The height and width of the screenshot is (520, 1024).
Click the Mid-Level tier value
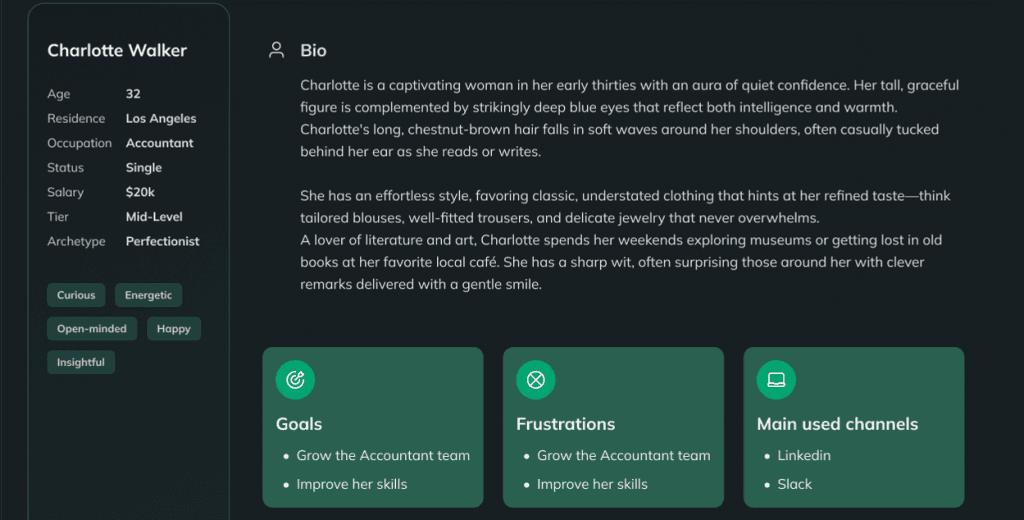coord(154,216)
